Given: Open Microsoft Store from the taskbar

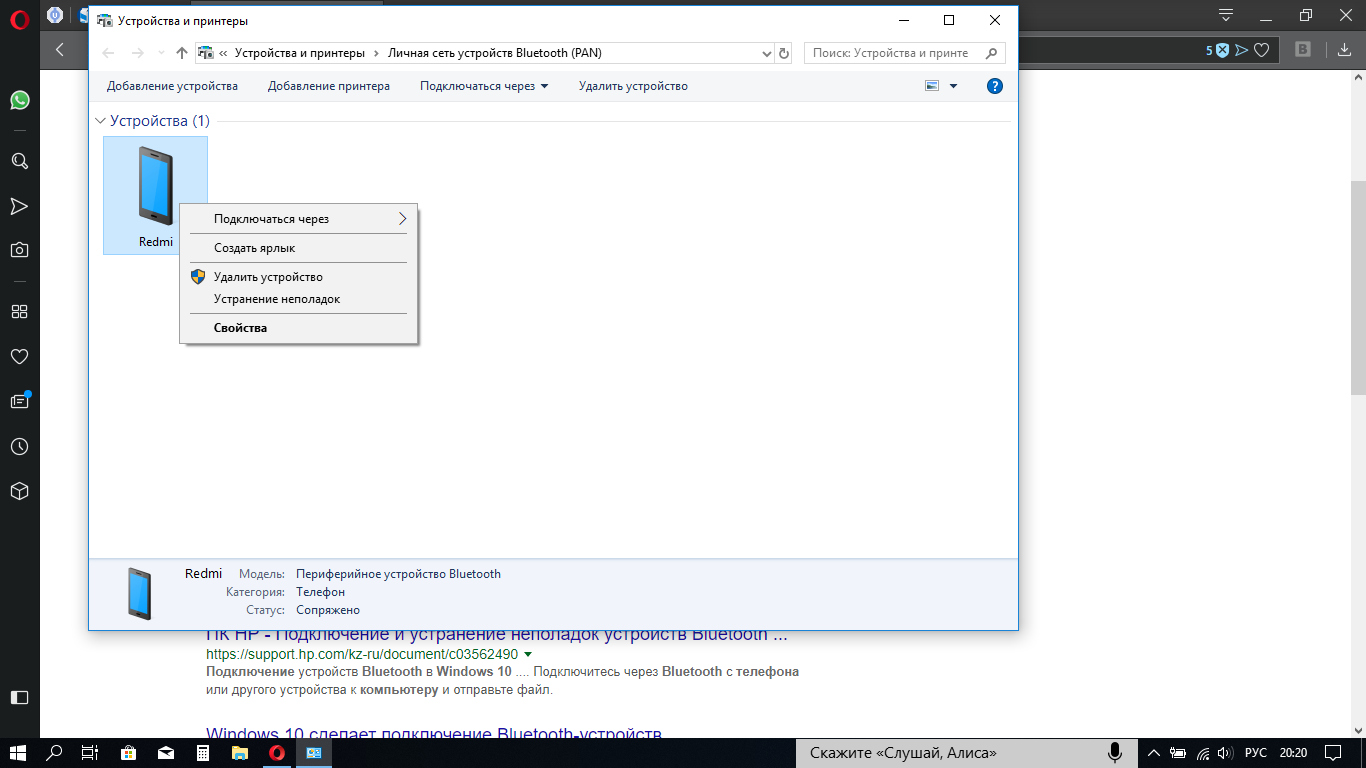Looking at the screenshot, I should pyautogui.click(x=128, y=753).
